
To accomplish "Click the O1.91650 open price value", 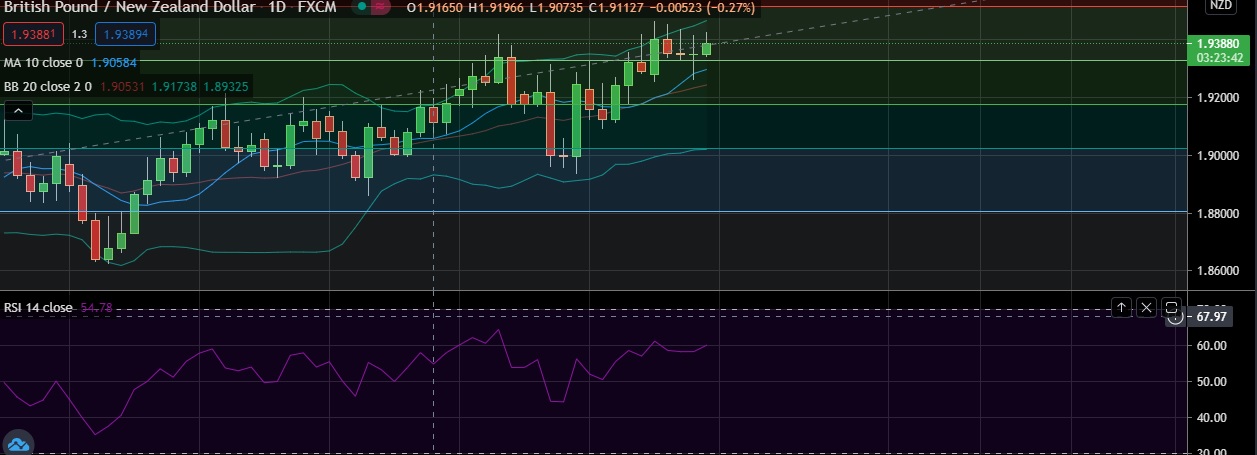I will pyautogui.click(x=436, y=7).
